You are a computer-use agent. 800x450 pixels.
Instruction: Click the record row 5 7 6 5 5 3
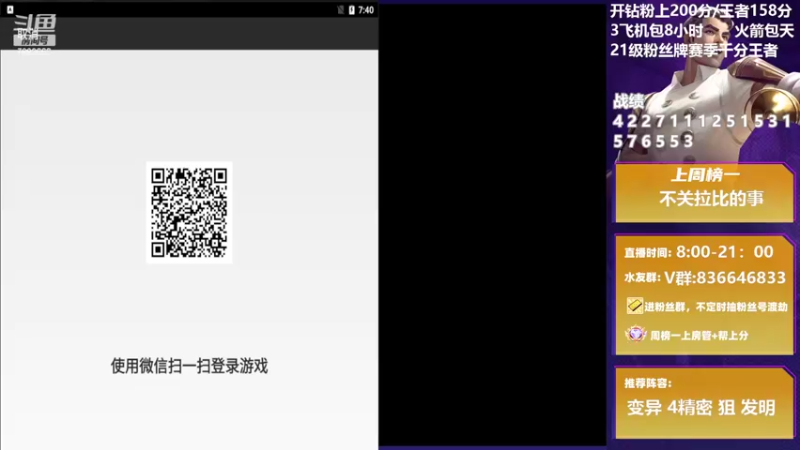click(x=653, y=141)
